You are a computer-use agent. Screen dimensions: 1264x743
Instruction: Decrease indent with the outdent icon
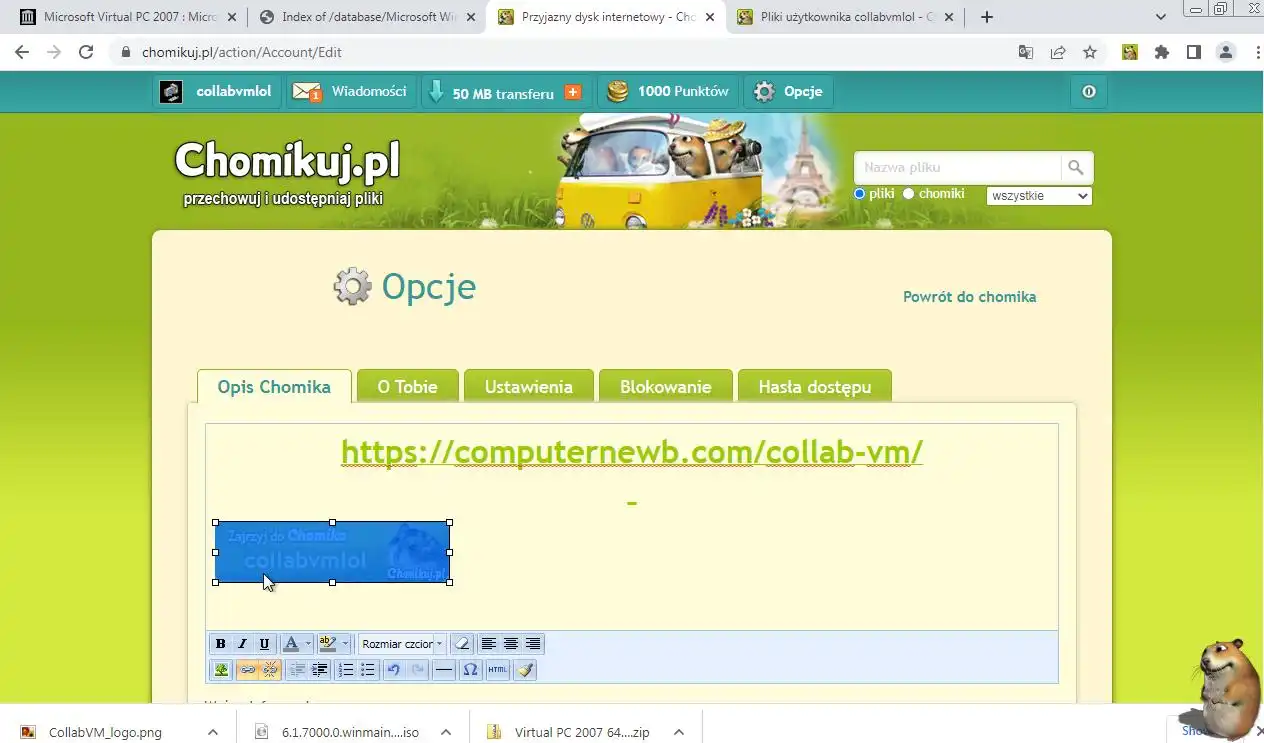pyautogui.click(x=297, y=670)
